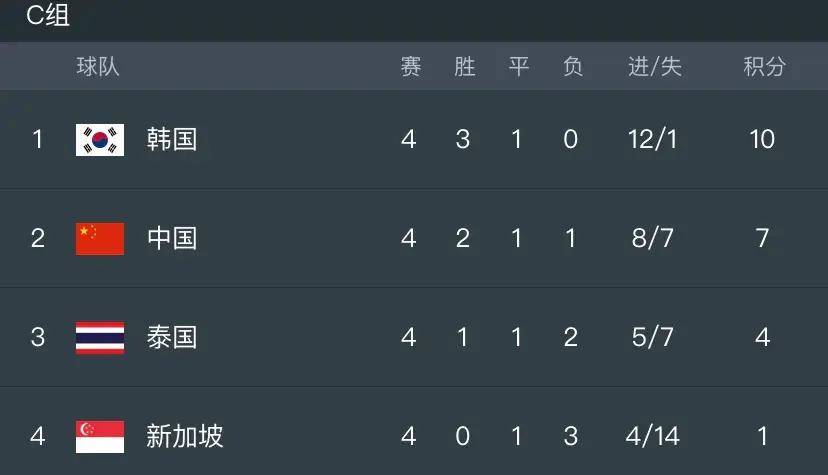Click the 赛 column header
This screenshot has height=475, width=828.
coord(410,66)
